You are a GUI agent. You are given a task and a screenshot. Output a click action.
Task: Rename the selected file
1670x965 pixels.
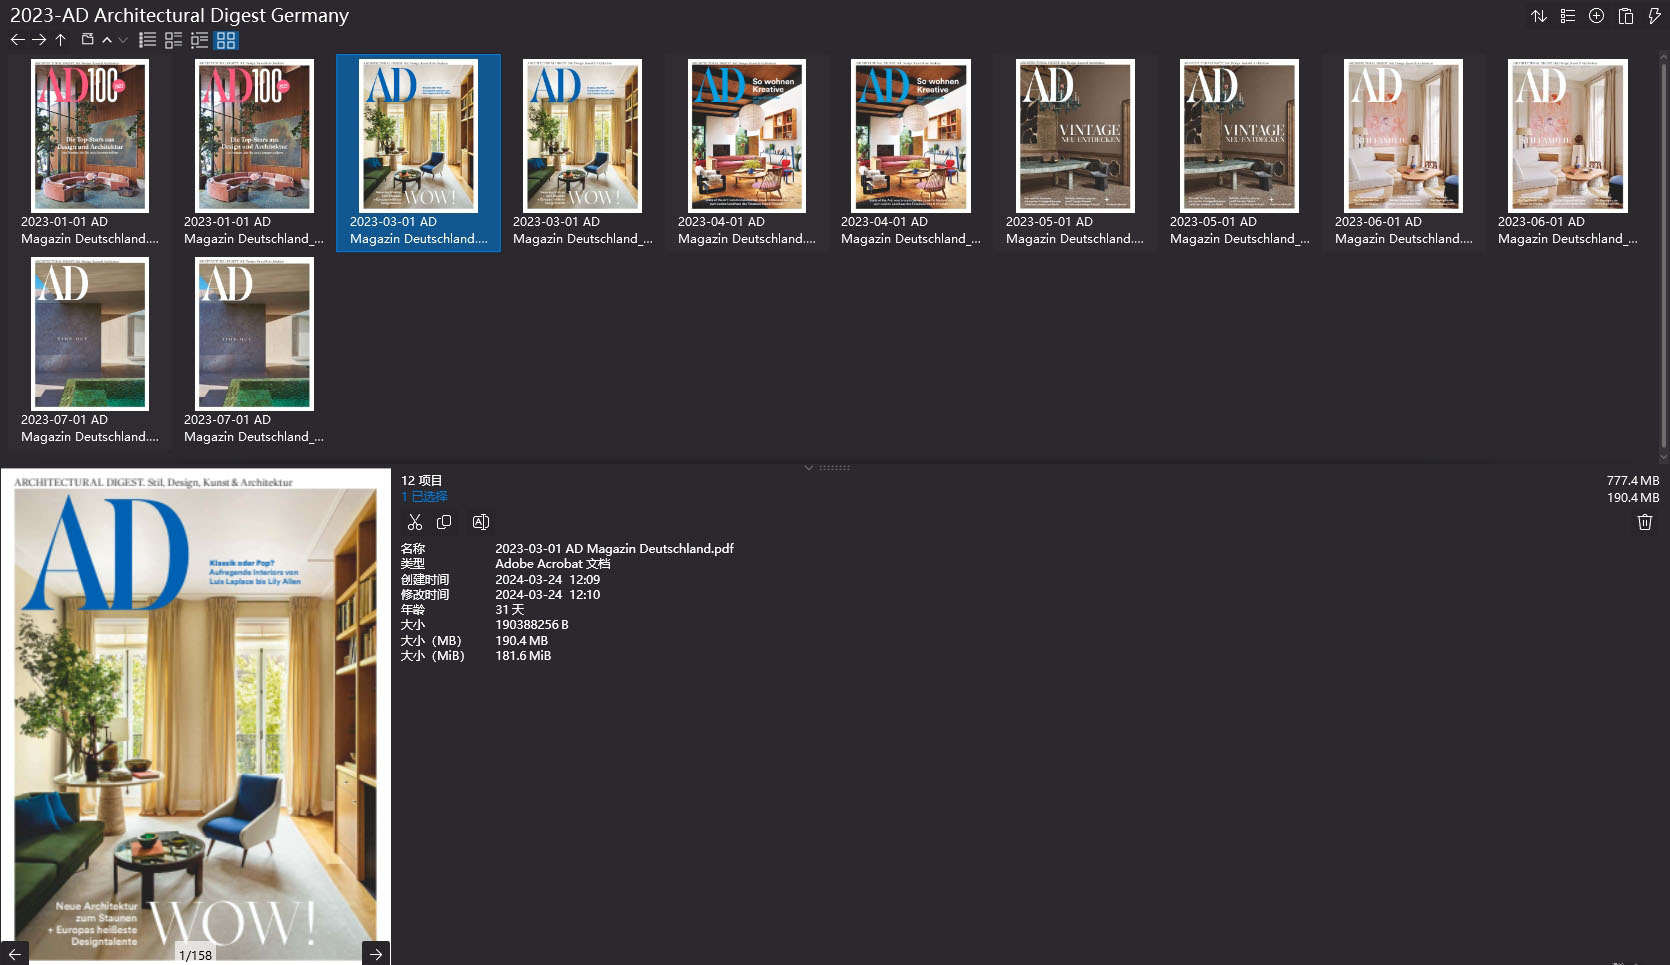[481, 522]
